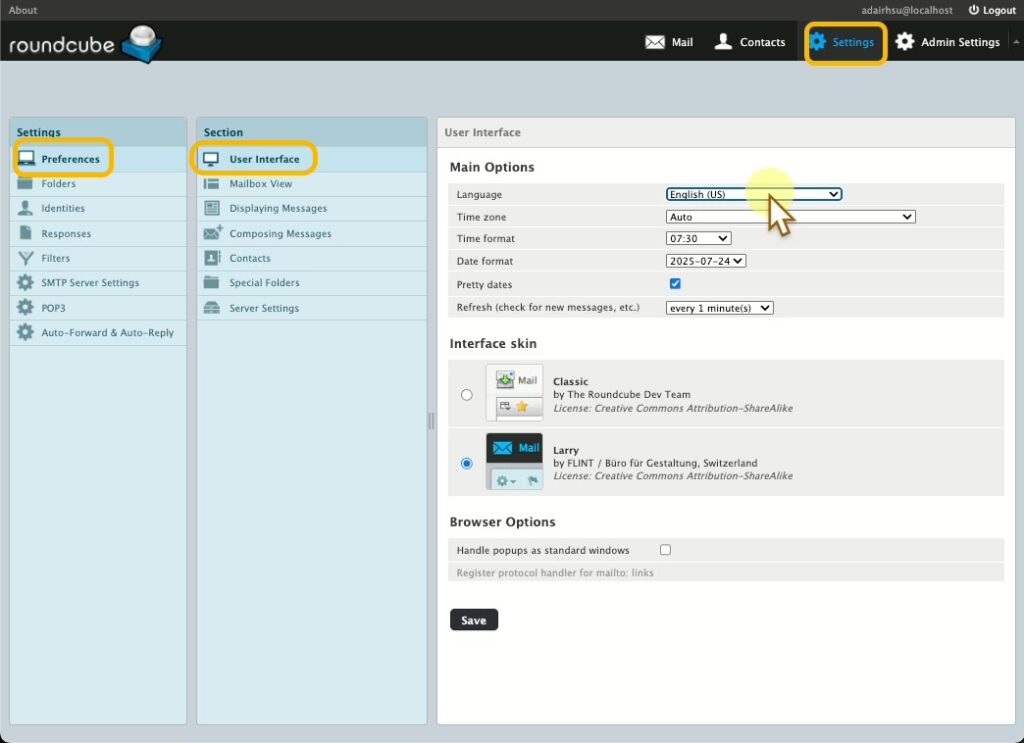This screenshot has width=1024, height=743.
Task: Save the user interface preferences
Action: (473, 620)
